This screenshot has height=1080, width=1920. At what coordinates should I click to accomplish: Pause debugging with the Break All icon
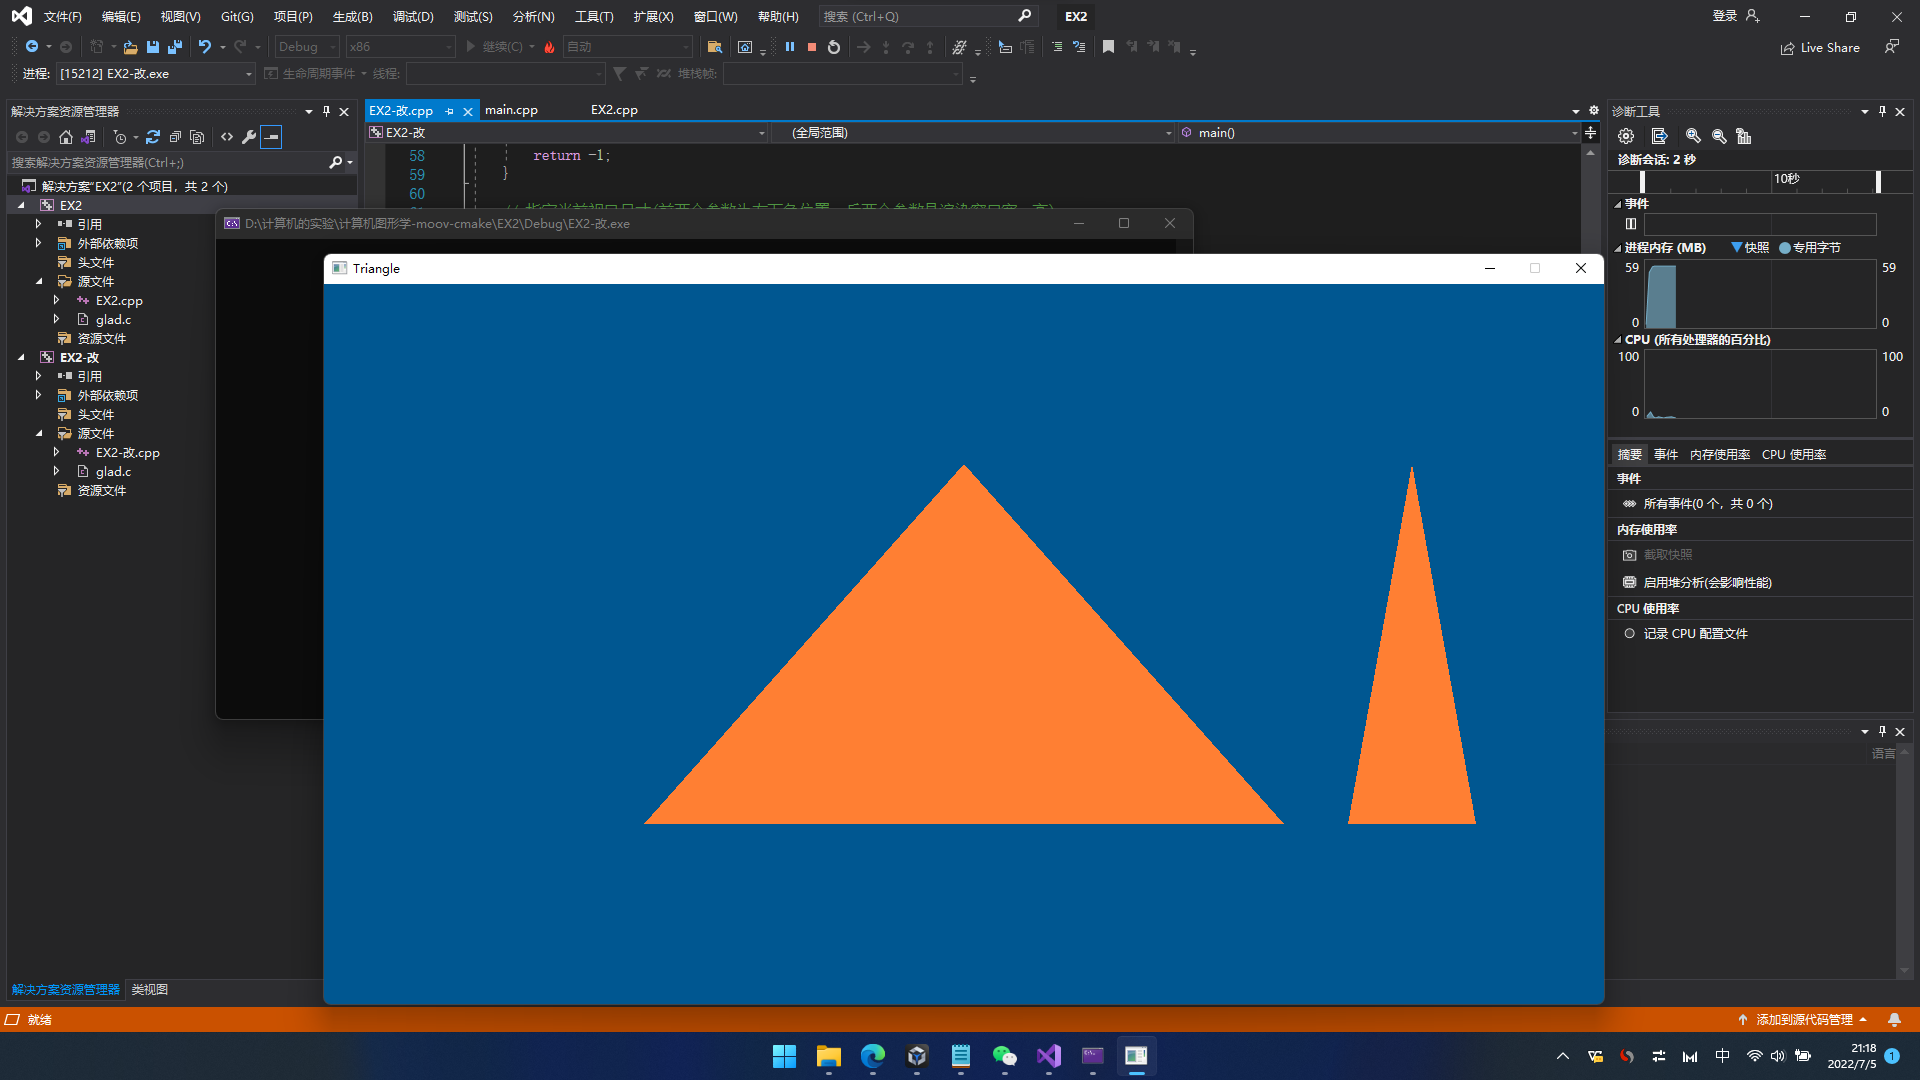point(790,47)
